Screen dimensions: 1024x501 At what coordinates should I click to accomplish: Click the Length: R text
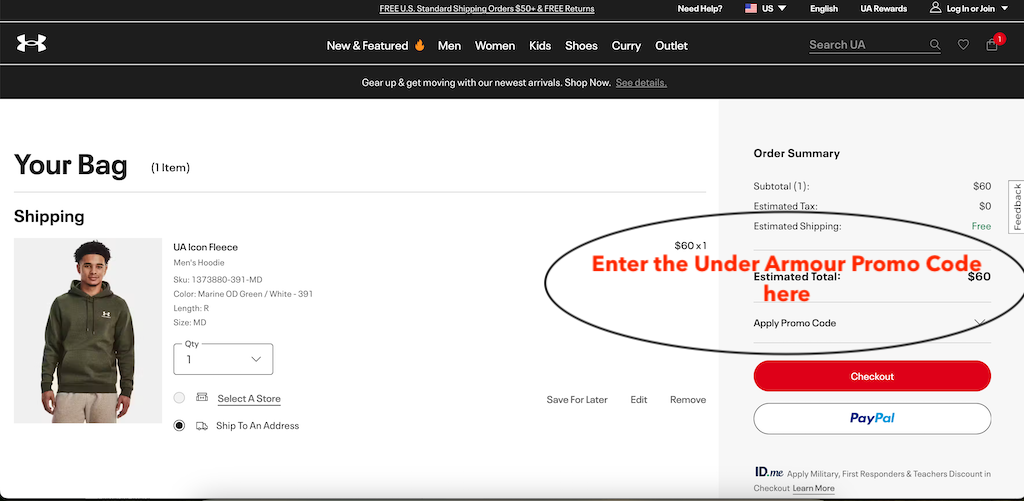[x=191, y=308]
